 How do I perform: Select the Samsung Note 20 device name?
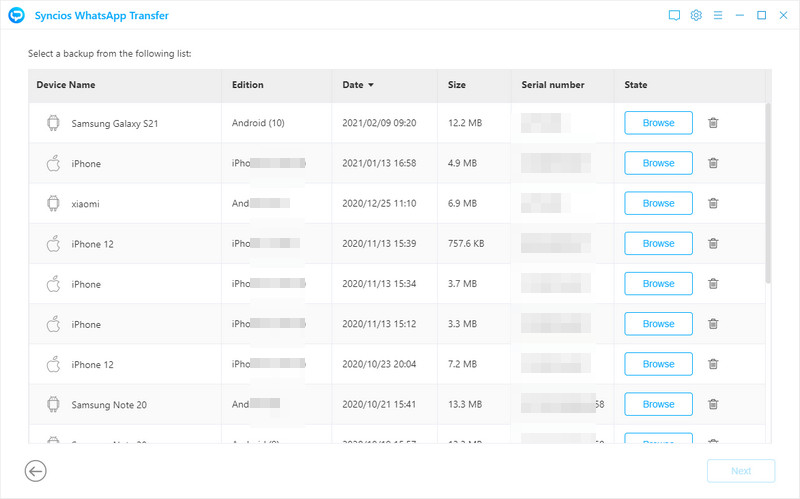(x=109, y=405)
